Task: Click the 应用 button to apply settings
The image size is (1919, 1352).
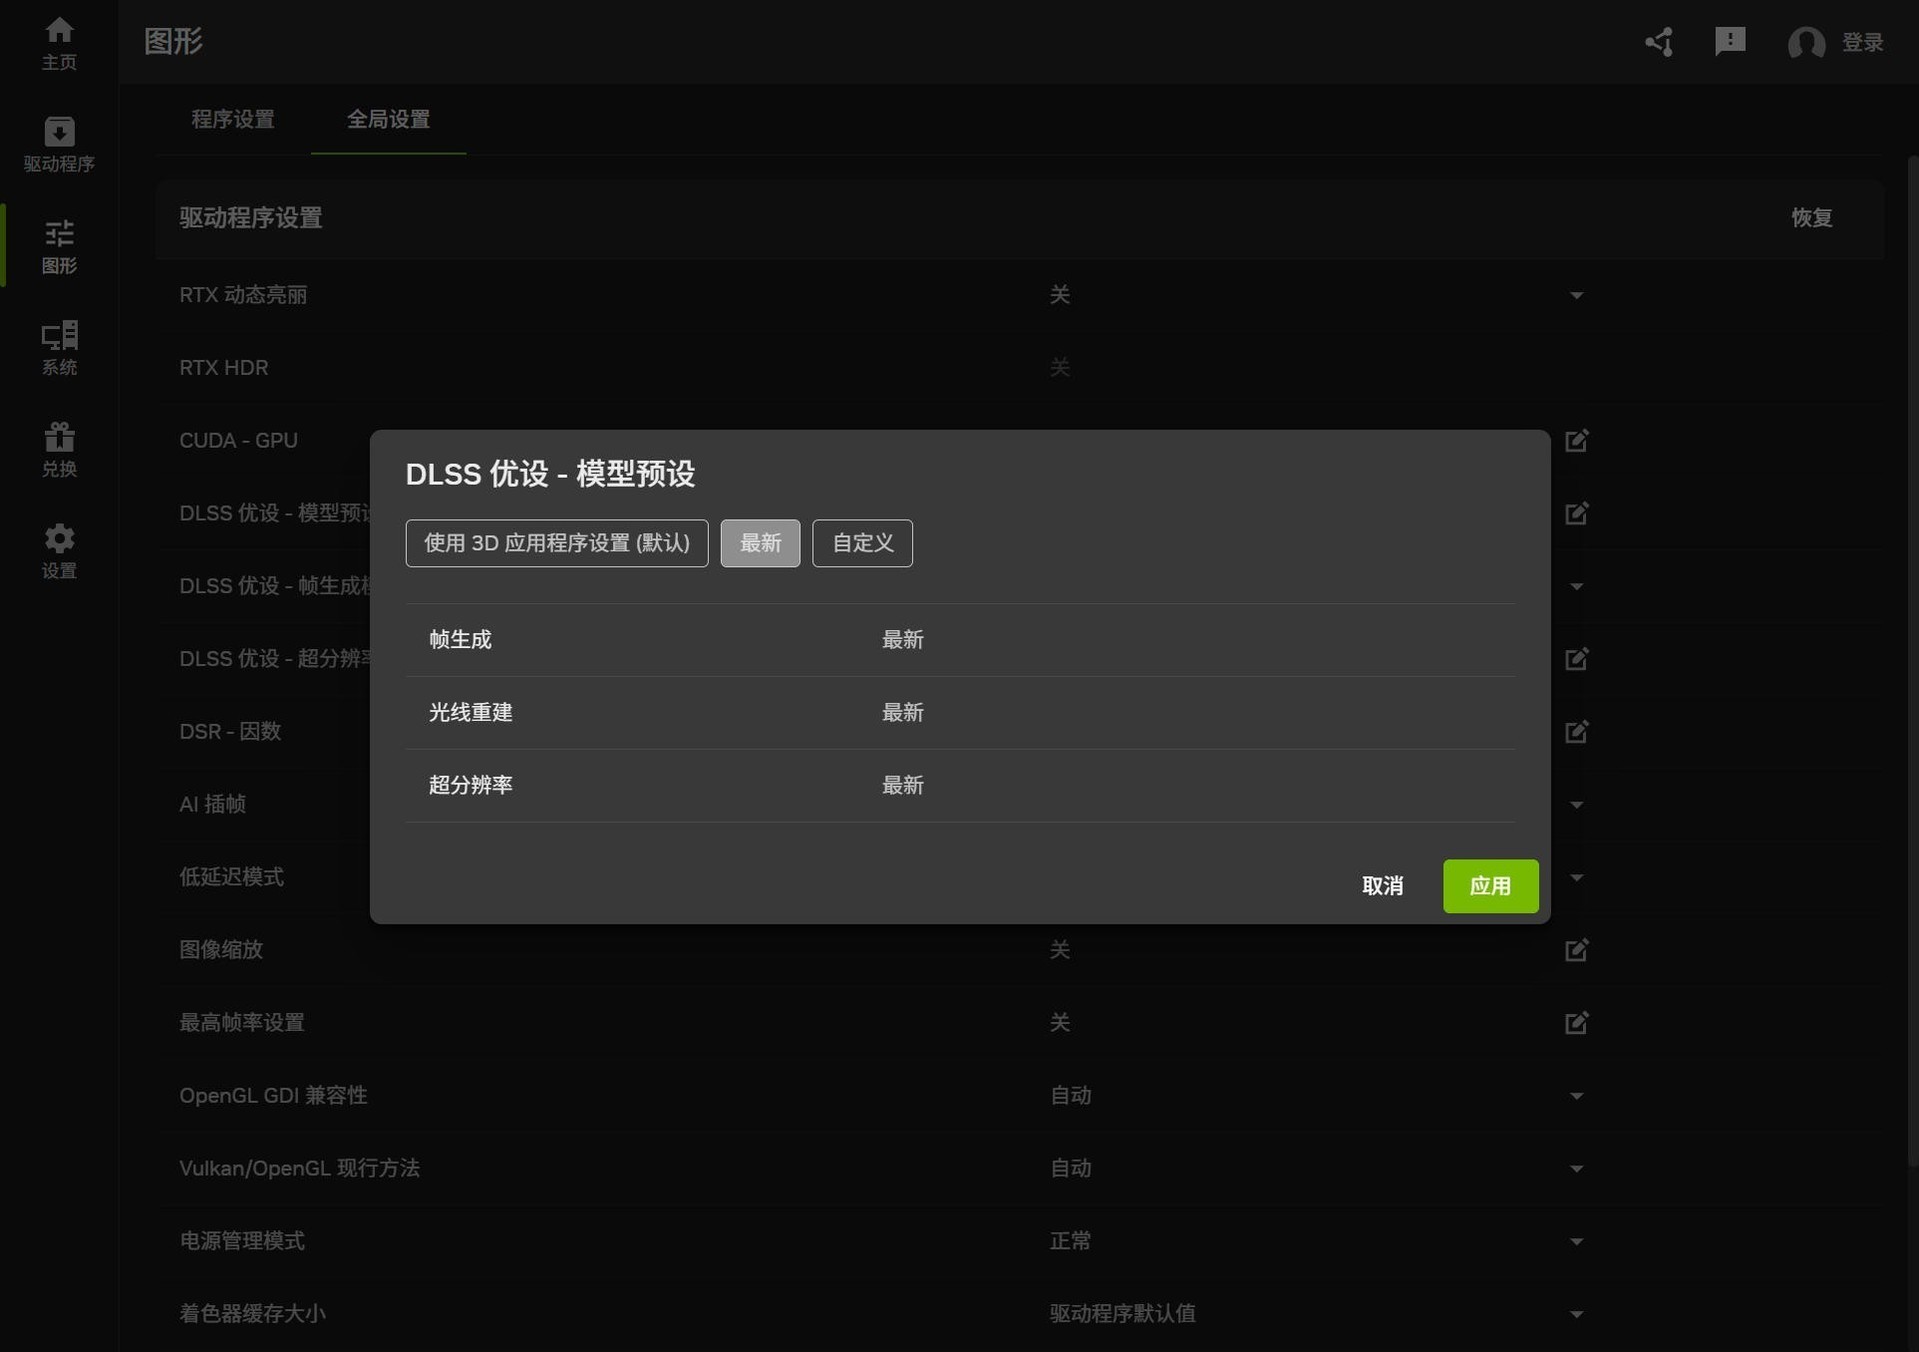Action: (x=1490, y=886)
